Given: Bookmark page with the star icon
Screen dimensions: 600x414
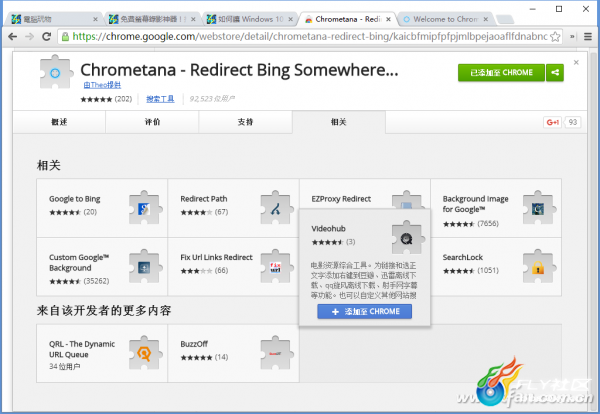Looking at the screenshot, I should [x=555, y=37].
